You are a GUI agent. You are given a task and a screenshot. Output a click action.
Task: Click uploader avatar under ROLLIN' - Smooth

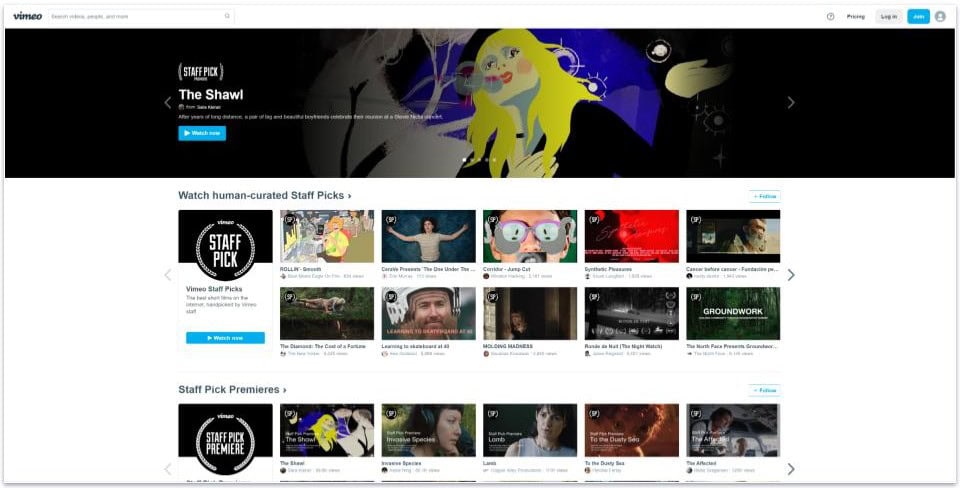tap(283, 276)
